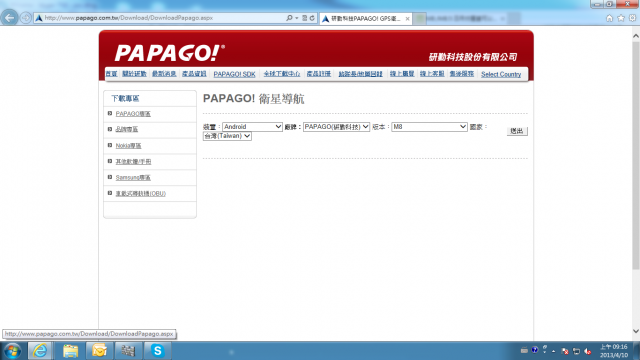
Task: Open the device dropdown showing Android
Action: (x=252, y=127)
